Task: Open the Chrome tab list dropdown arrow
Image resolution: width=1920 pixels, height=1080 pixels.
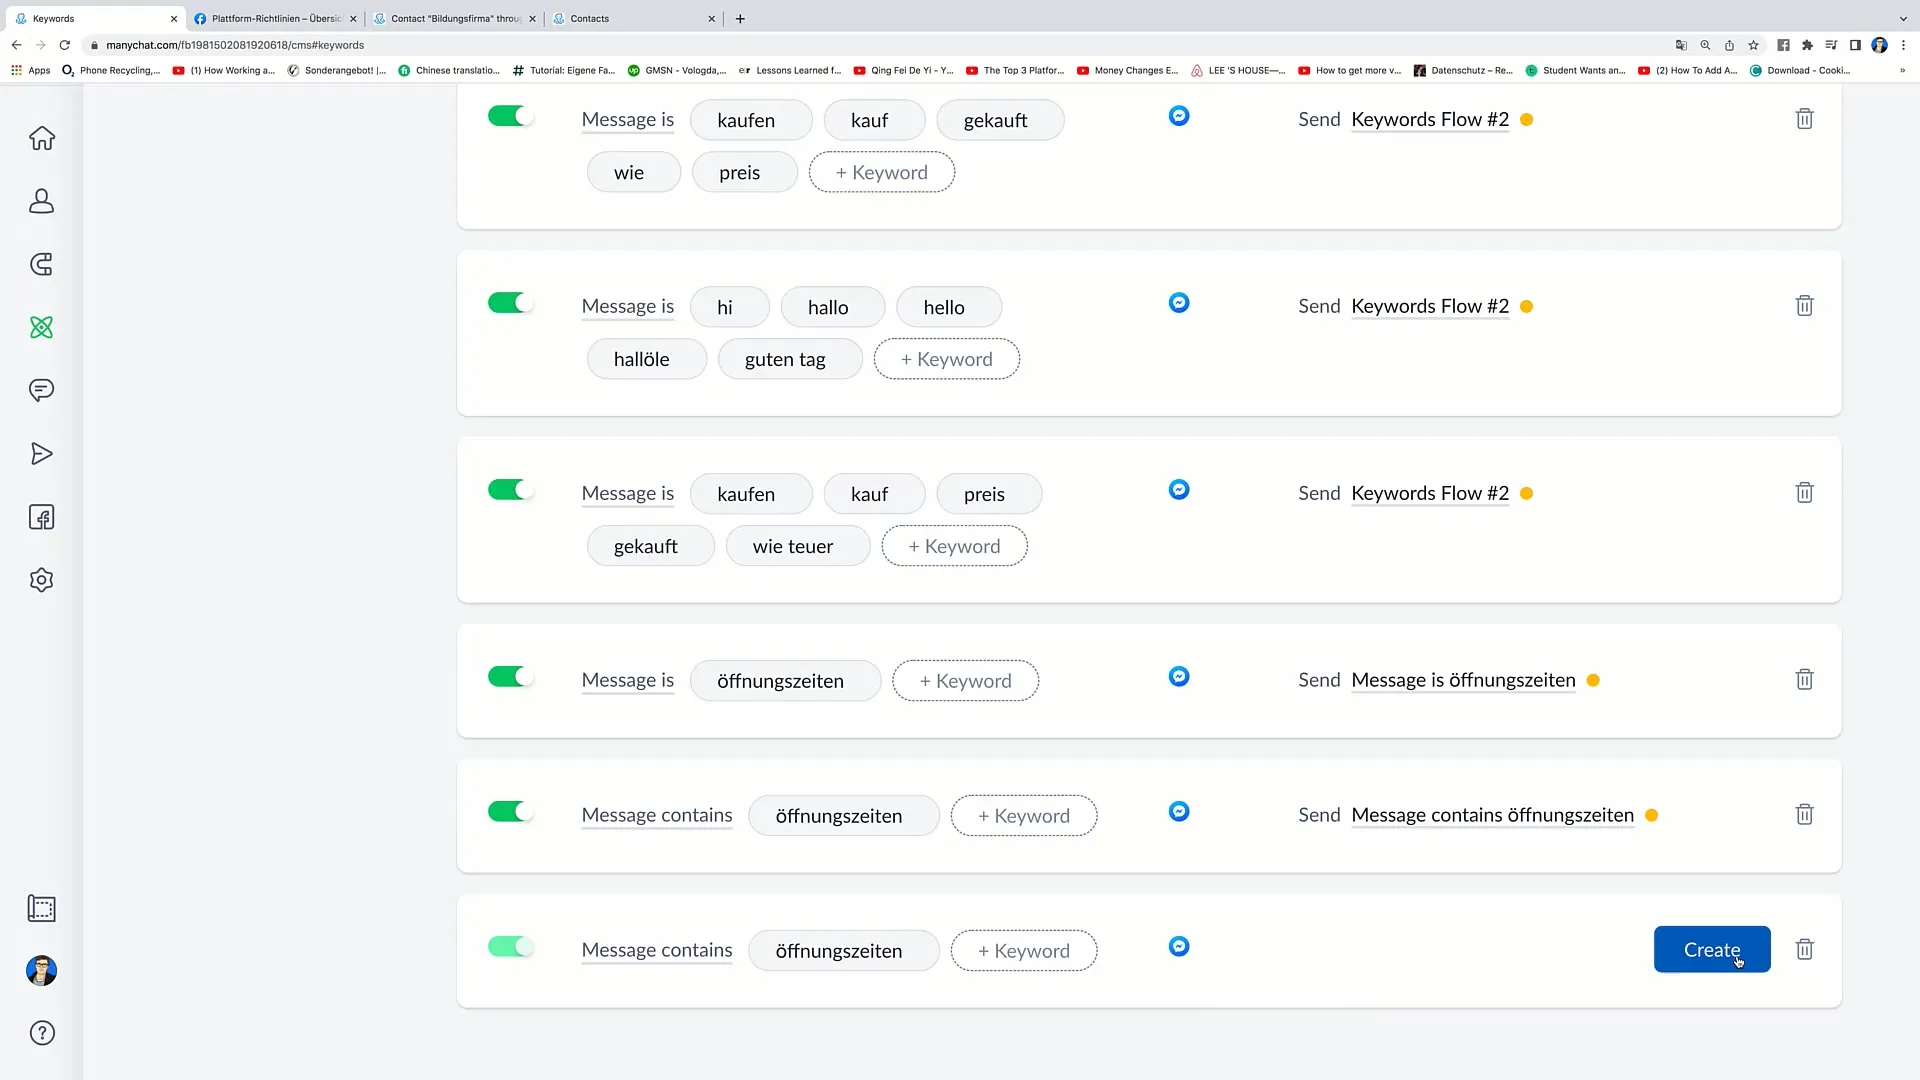Action: pyautogui.click(x=1903, y=18)
